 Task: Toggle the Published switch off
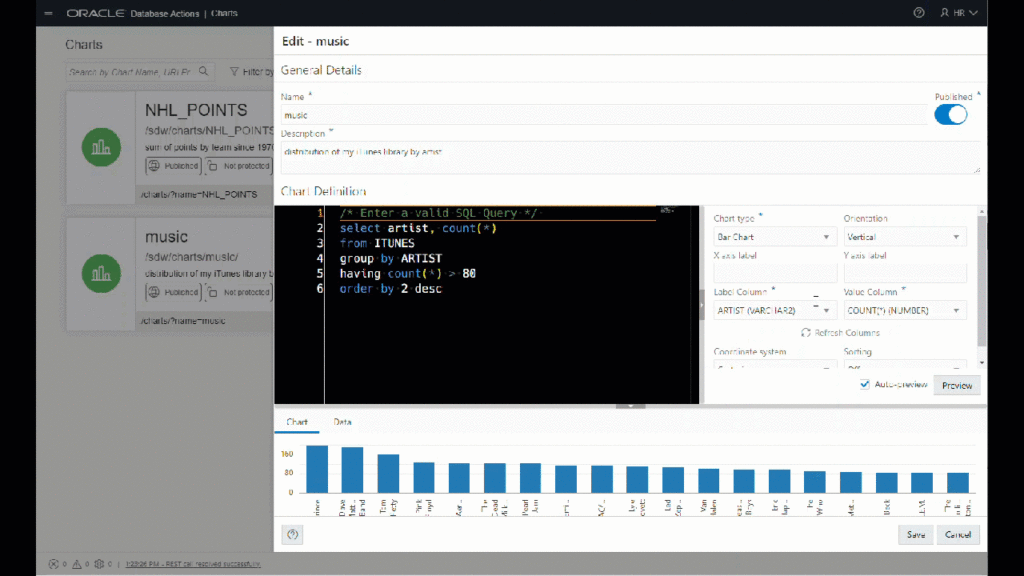tap(950, 114)
